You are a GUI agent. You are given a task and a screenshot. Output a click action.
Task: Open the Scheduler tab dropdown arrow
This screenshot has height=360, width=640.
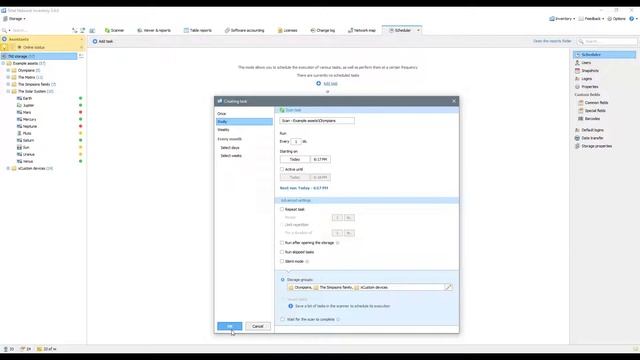pyautogui.click(x=418, y=30)
